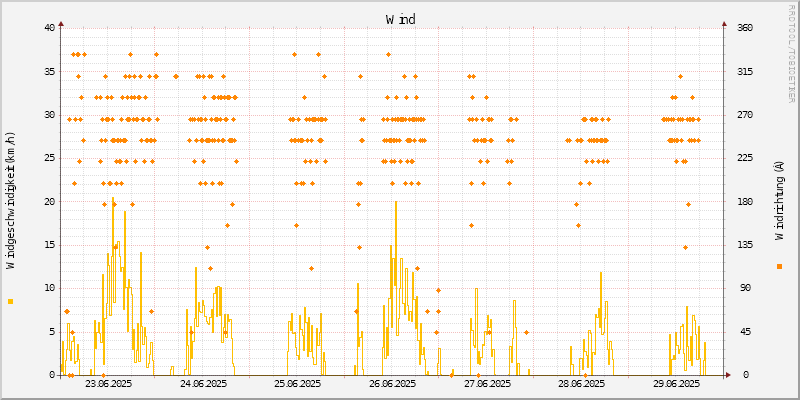Select the 180 wind direction tick label
800x400 pixels.
(745, 201)
